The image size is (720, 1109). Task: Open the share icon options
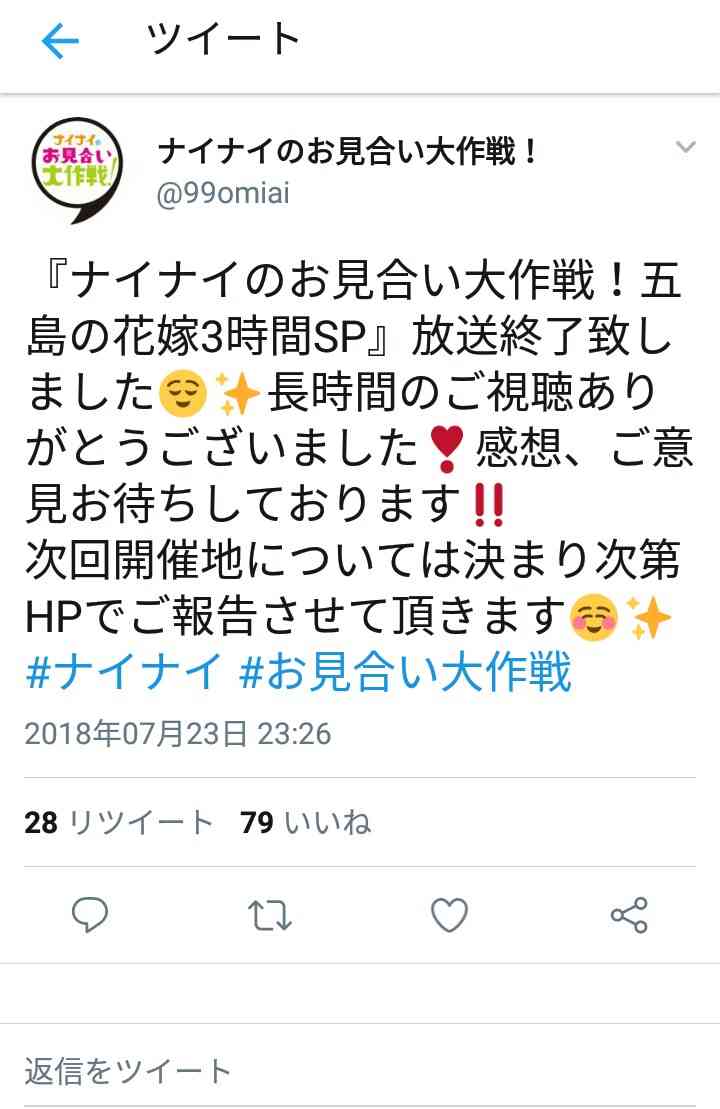tap(629, 915)
